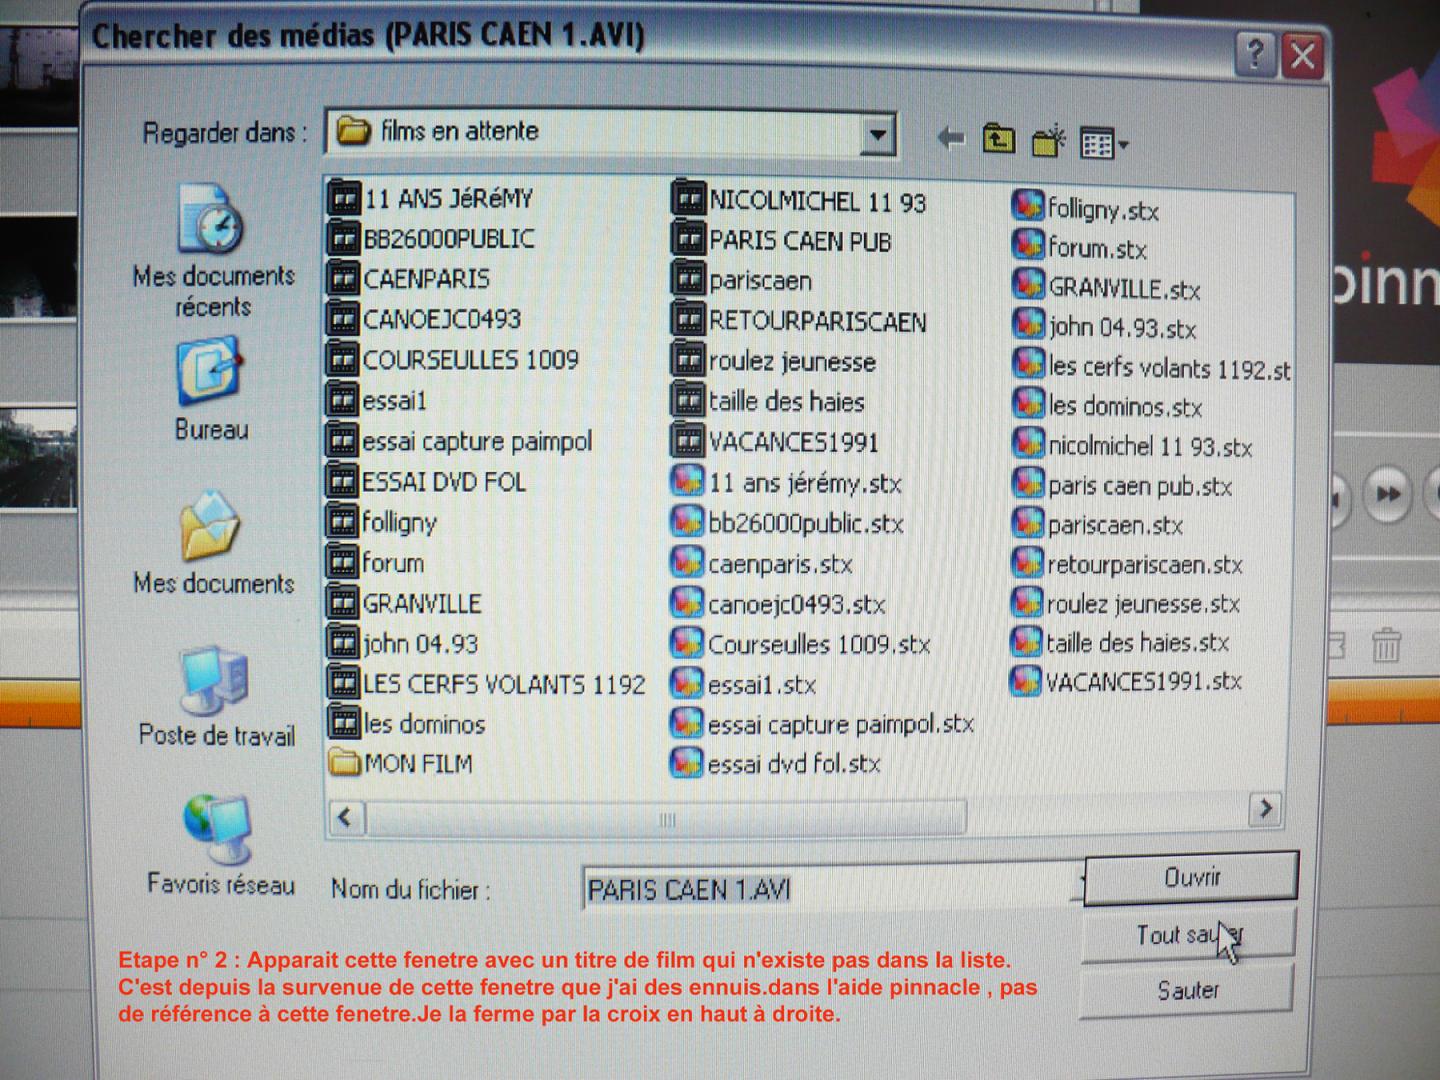The image size is (1440, 1080).
Task: Select the '11 ans jérémy.stx' project file
Action: coord(786,483)
